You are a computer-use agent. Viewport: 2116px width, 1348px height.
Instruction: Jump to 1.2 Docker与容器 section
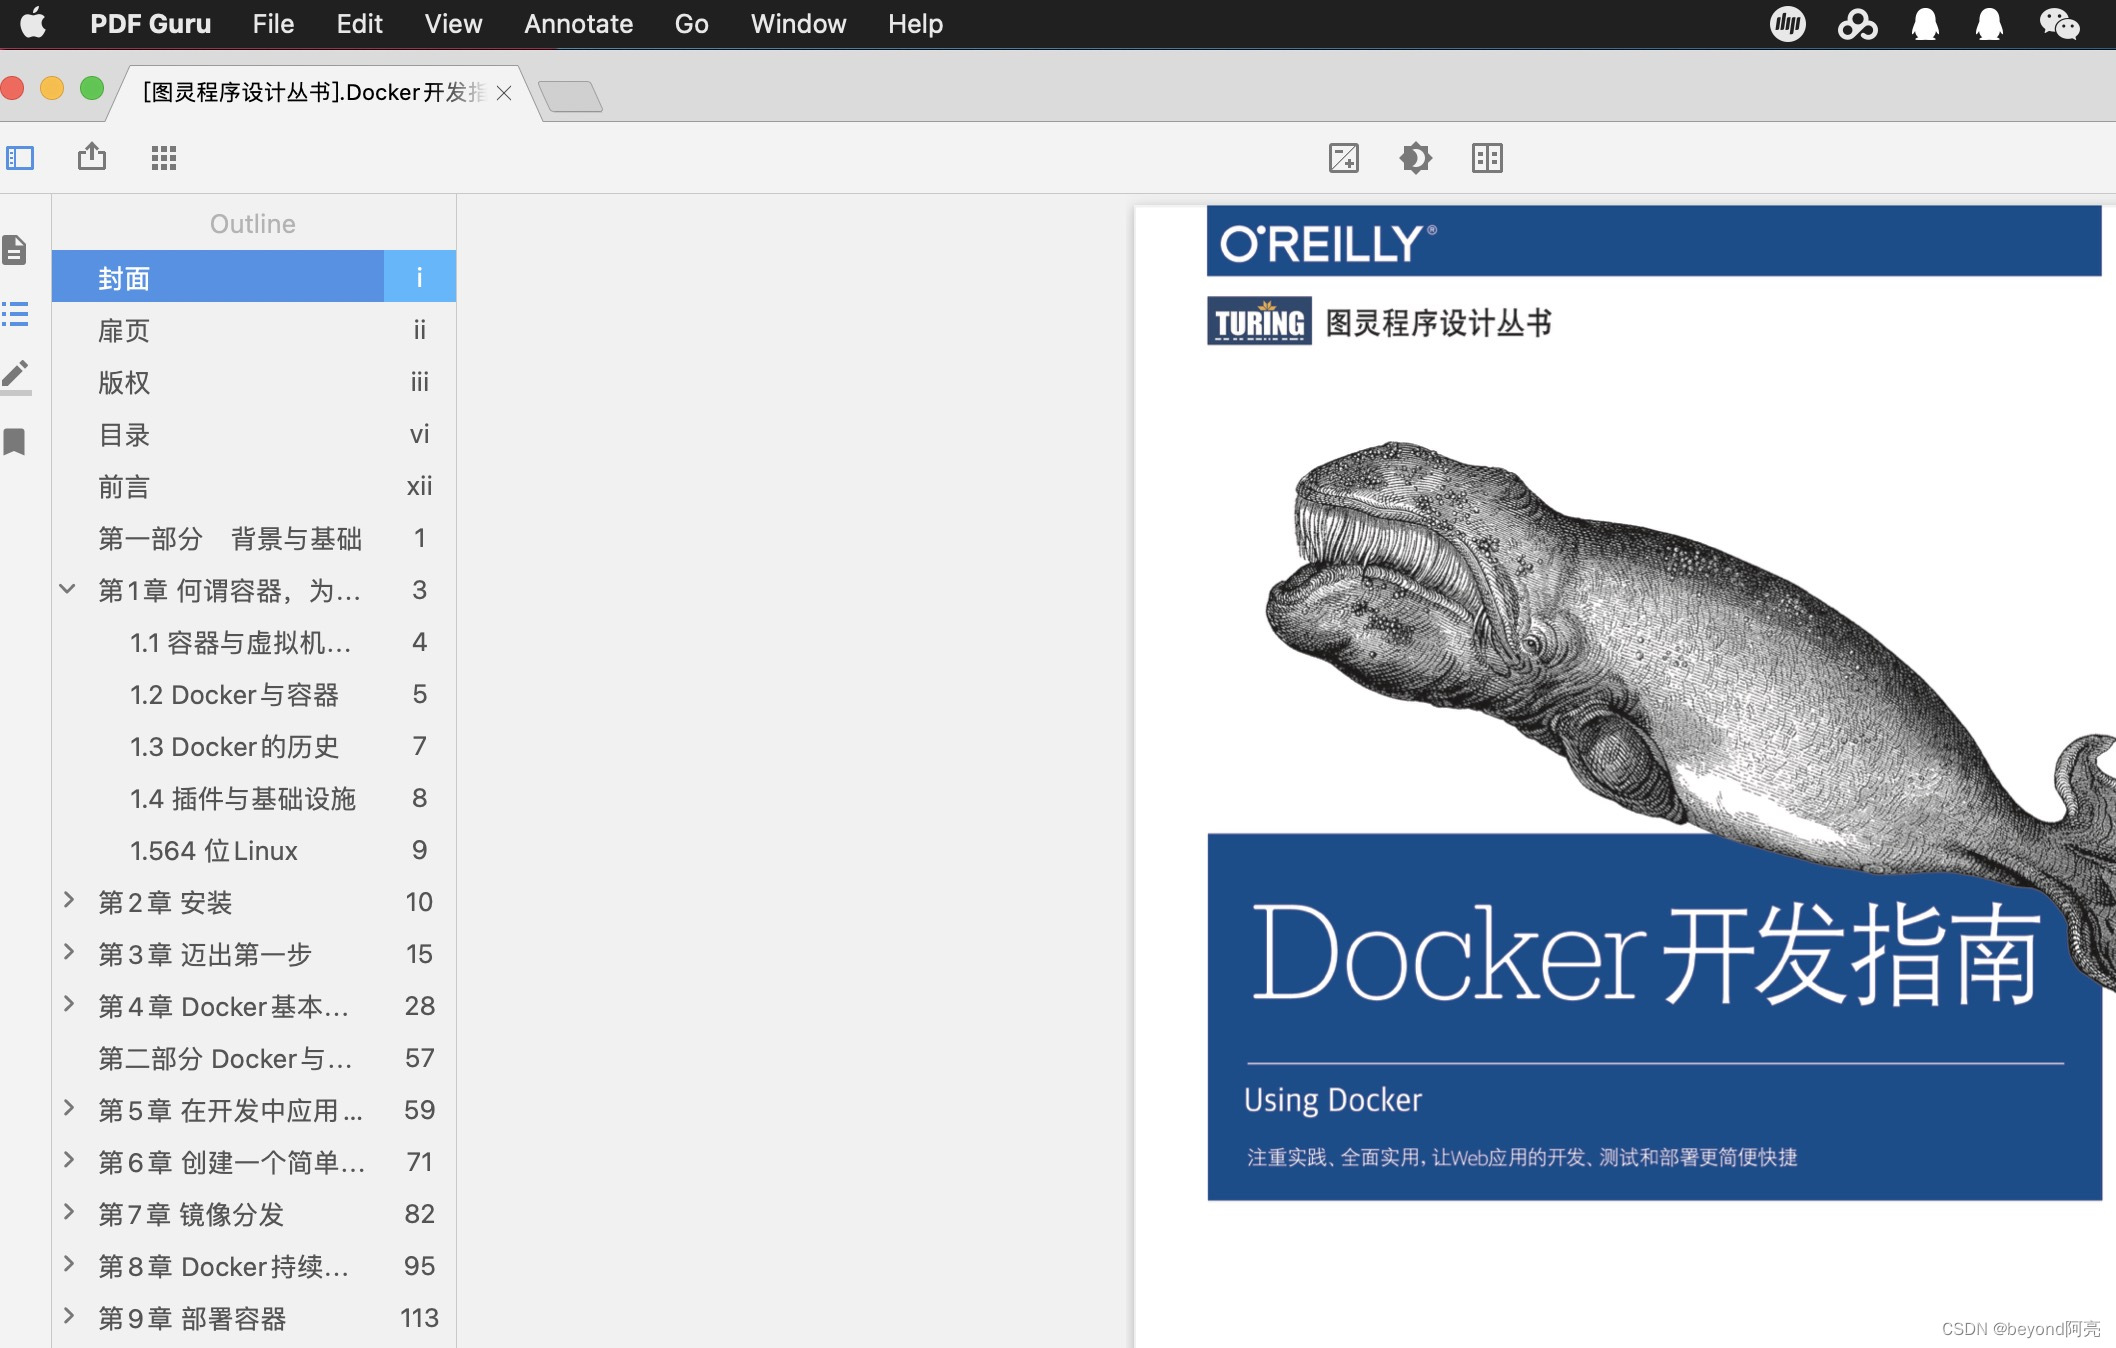235,695
